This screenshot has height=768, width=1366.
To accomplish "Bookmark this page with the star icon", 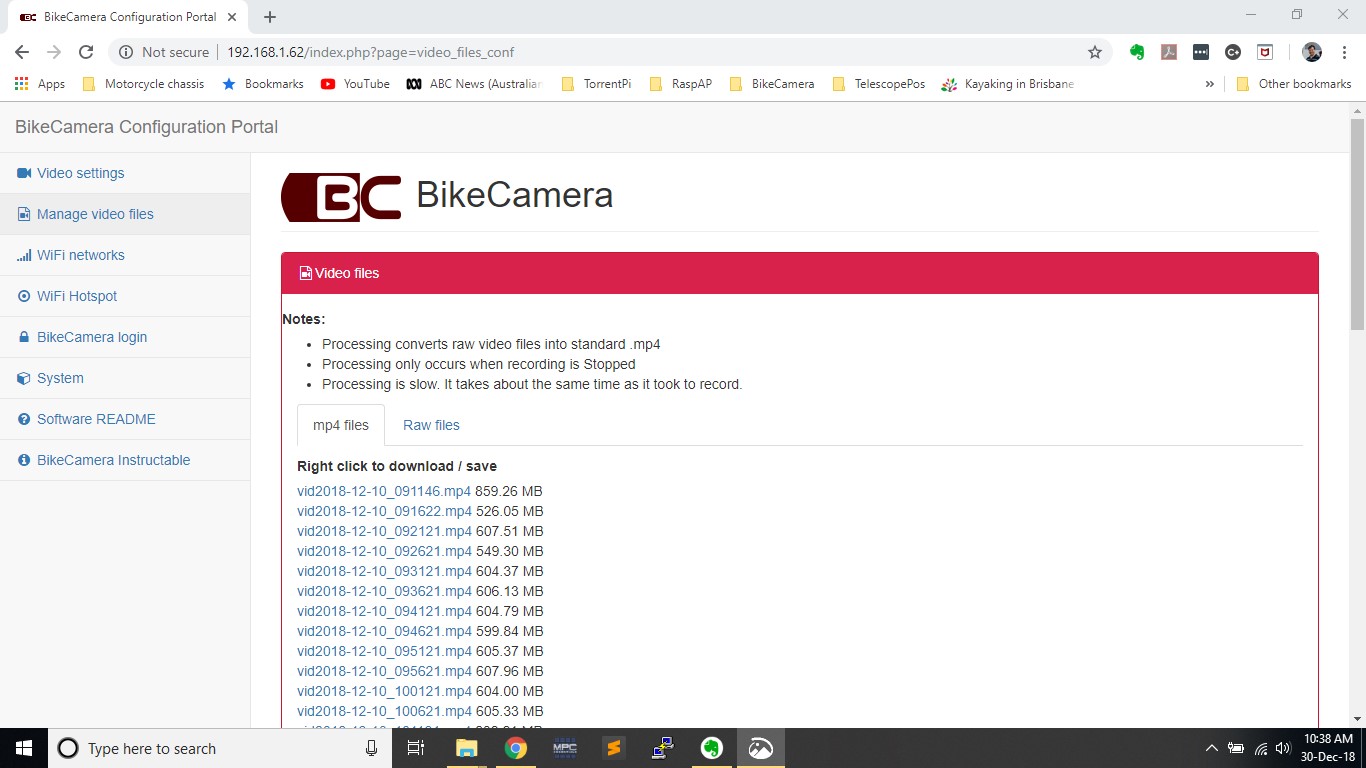I will [1095, 51].
